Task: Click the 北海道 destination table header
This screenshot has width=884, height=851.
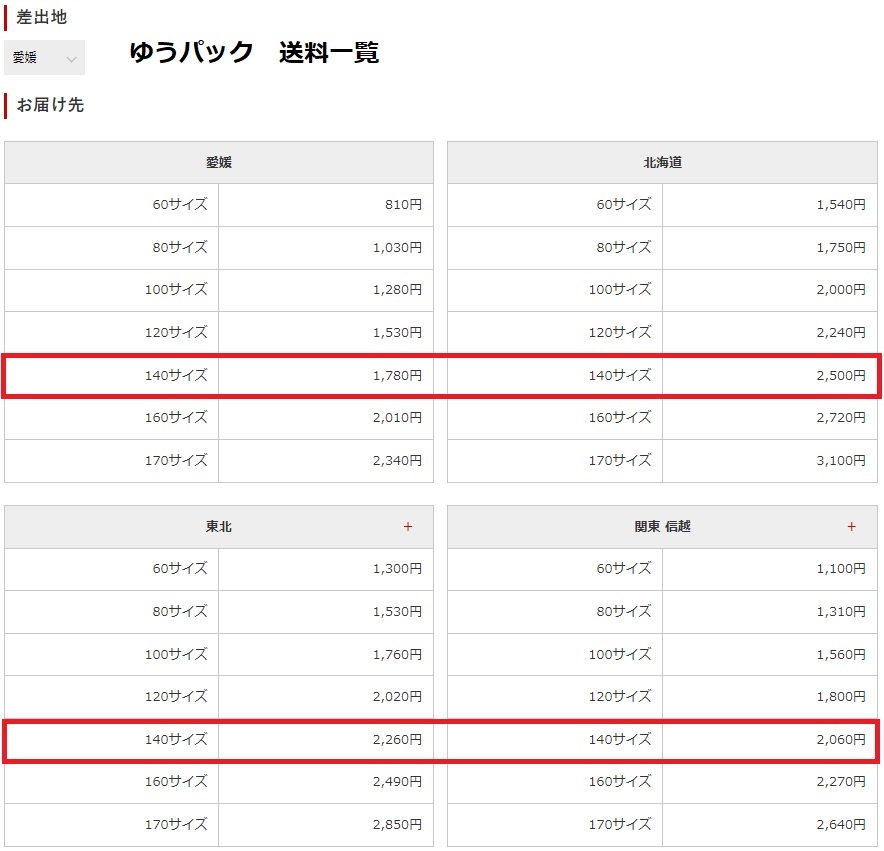Action: click(662, 162)
